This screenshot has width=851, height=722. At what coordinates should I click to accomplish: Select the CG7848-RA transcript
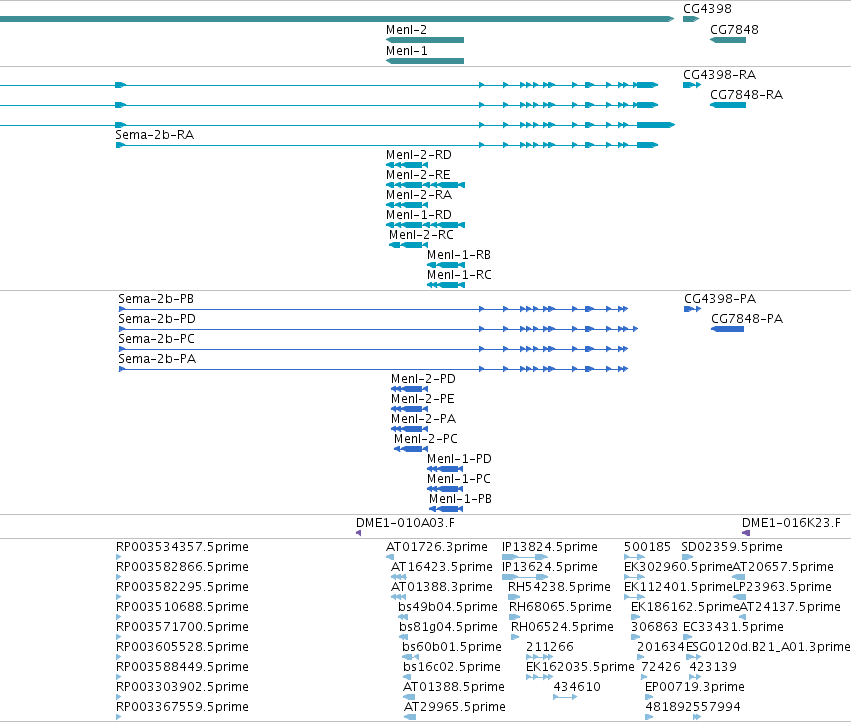coord(728,105)
